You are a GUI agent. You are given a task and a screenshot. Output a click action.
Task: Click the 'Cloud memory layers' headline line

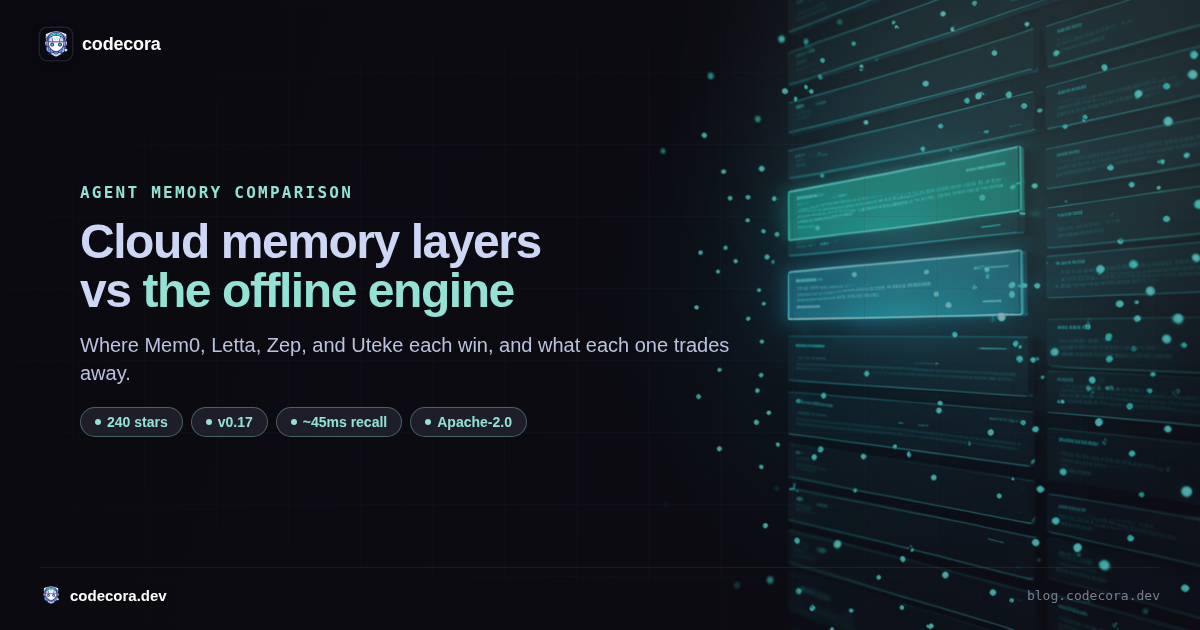tap(310, 242)
